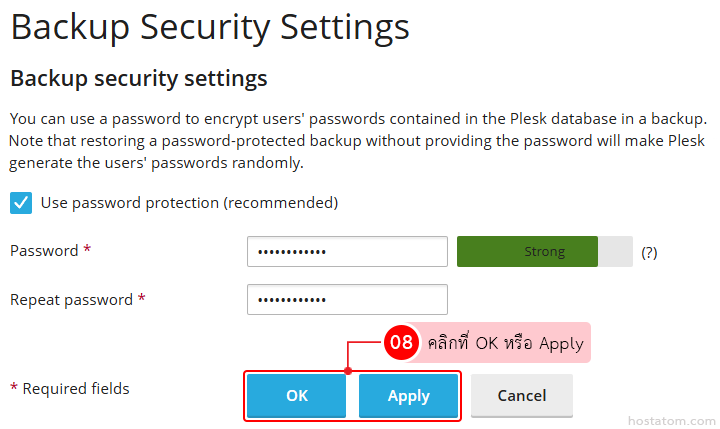Click the Repeat password field label
Viewport: 720px width, 429px height.
coord(71,299)
